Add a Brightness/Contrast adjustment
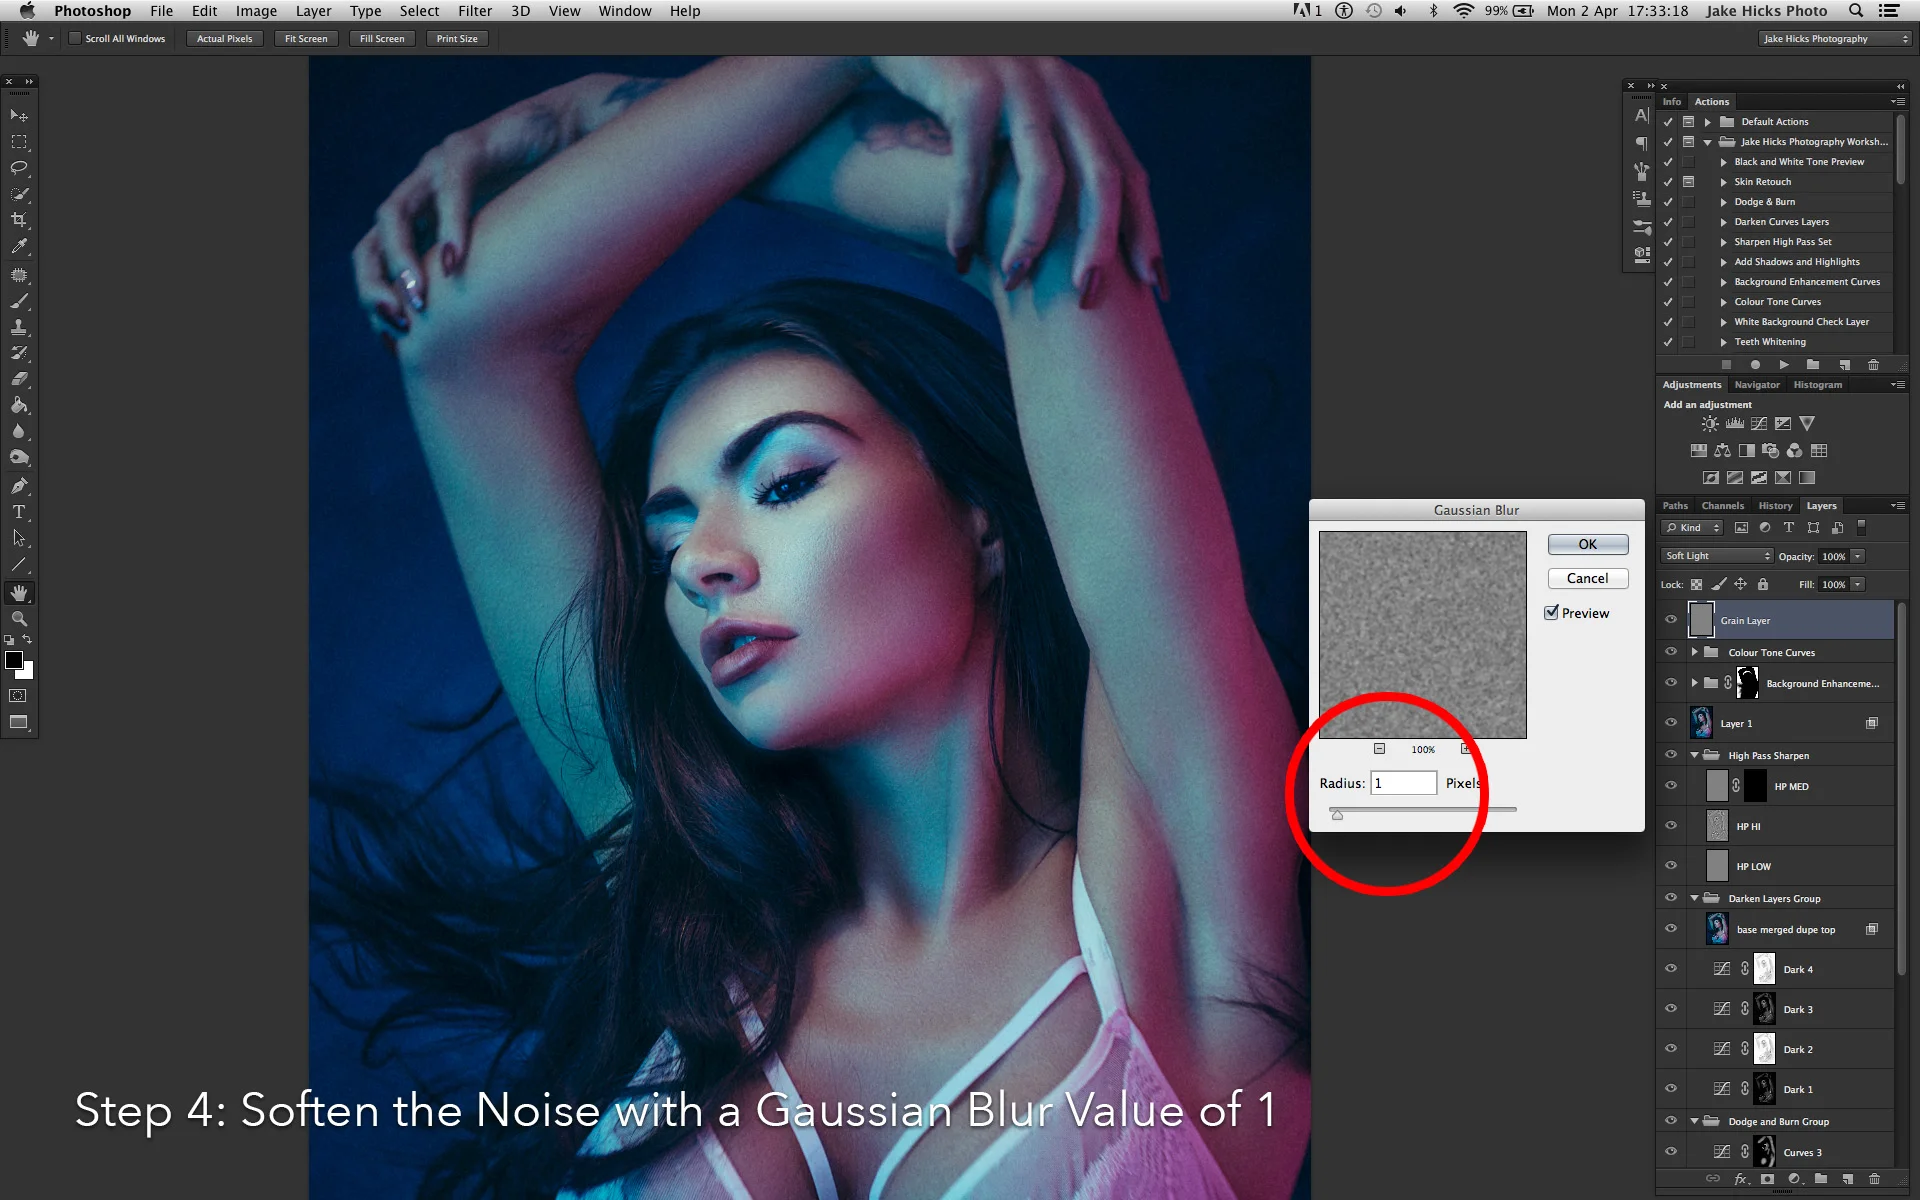 click(1710, 424)
